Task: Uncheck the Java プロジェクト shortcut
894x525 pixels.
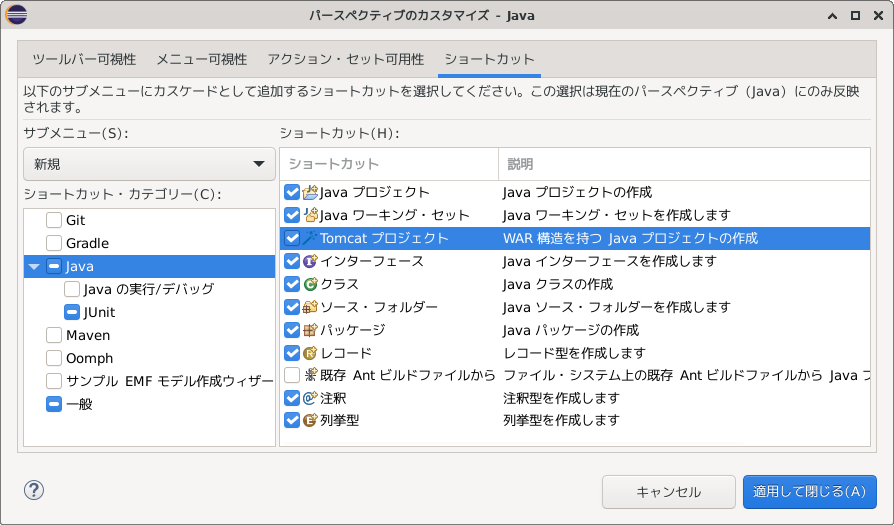Action: click(x=292, y=192)
